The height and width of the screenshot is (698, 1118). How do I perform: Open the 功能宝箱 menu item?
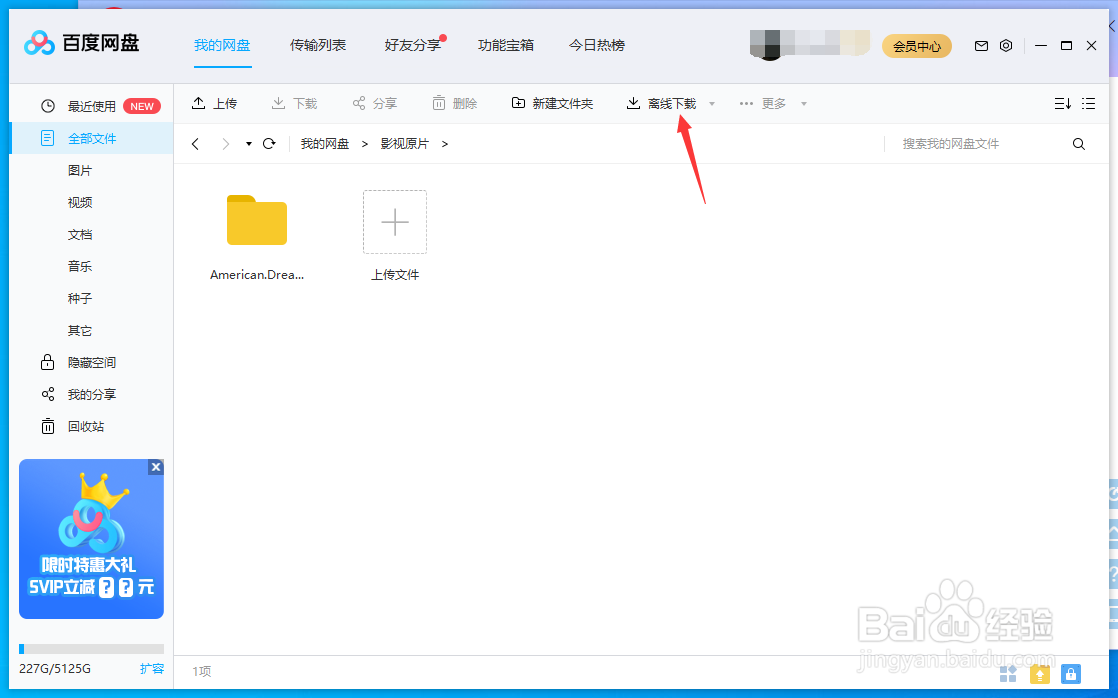506,45
